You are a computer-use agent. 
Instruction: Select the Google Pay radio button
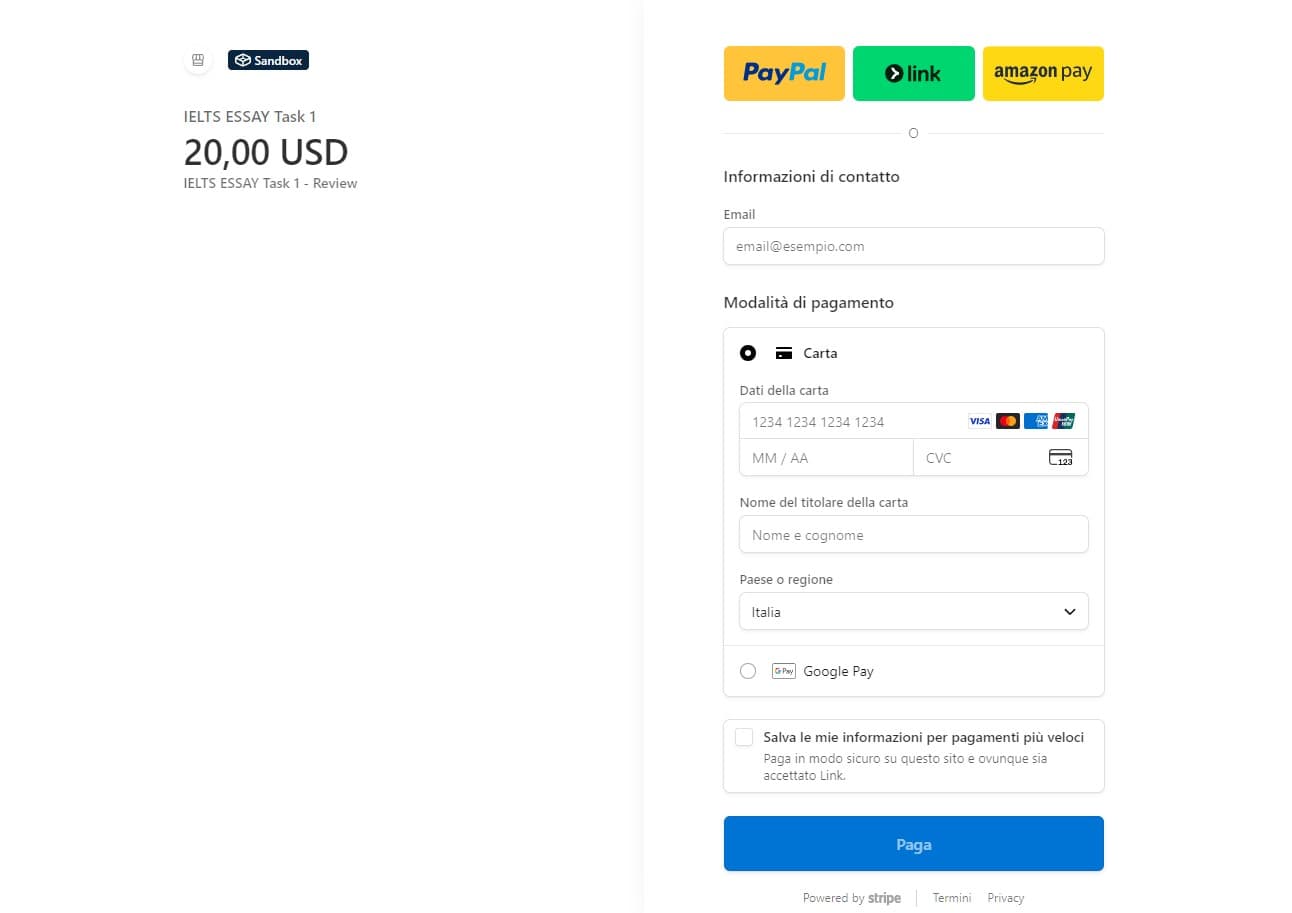(x=748, y=671)
